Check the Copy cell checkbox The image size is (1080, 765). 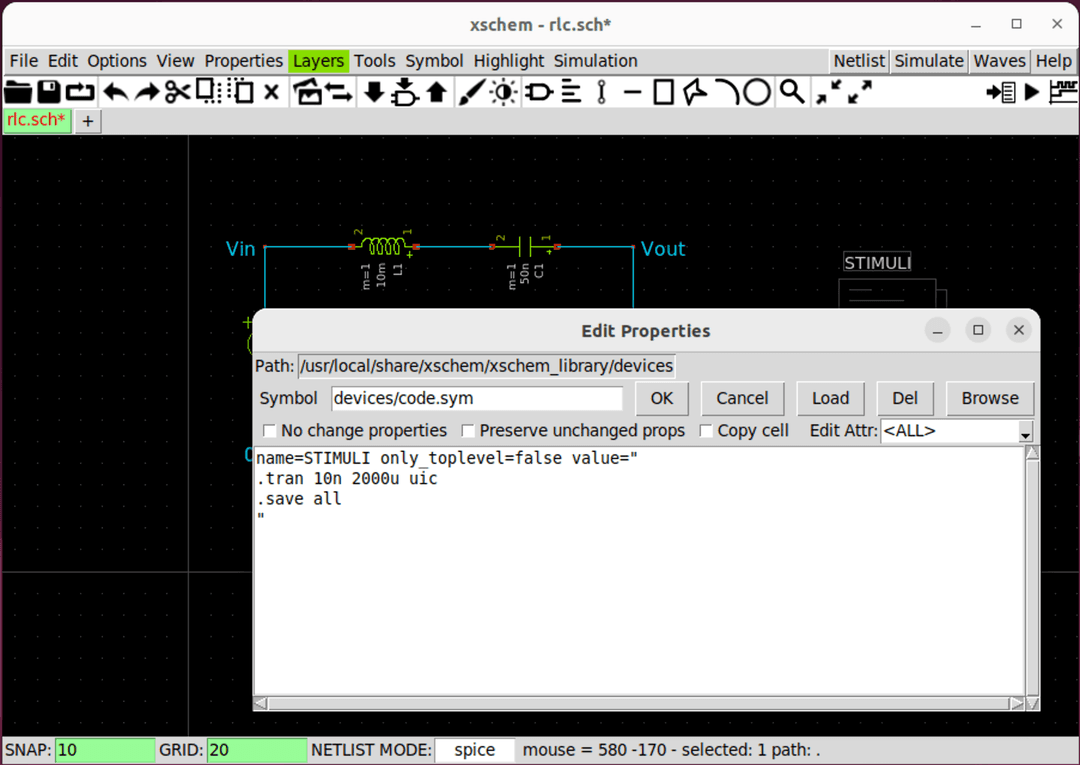point(706,431)
